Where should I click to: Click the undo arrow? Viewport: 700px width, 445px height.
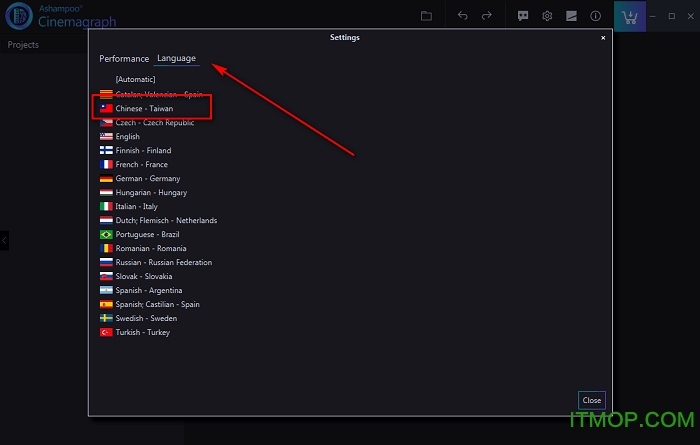click(462, 16)
